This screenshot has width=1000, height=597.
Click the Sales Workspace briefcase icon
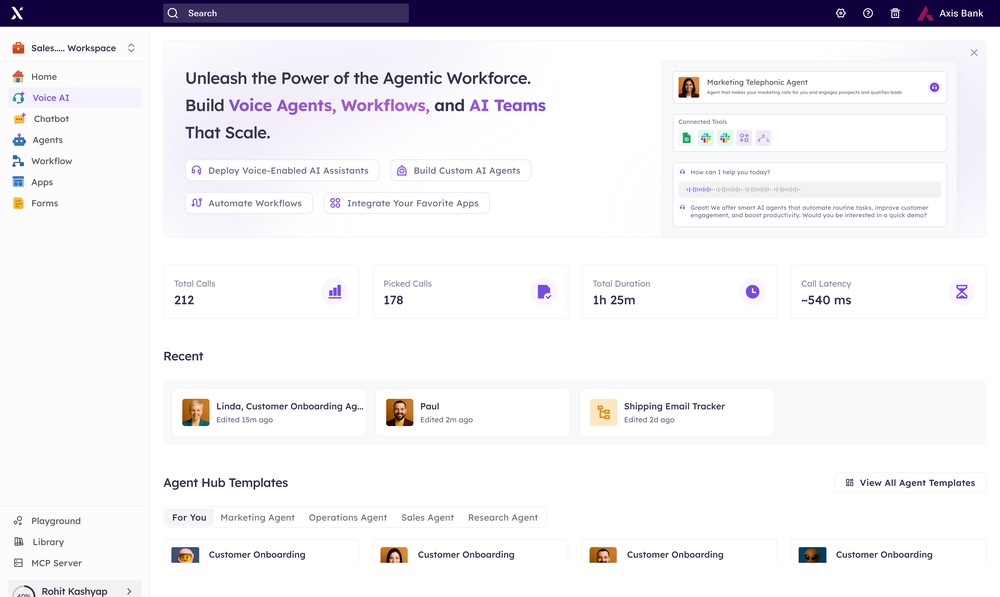tap(18, 48)
